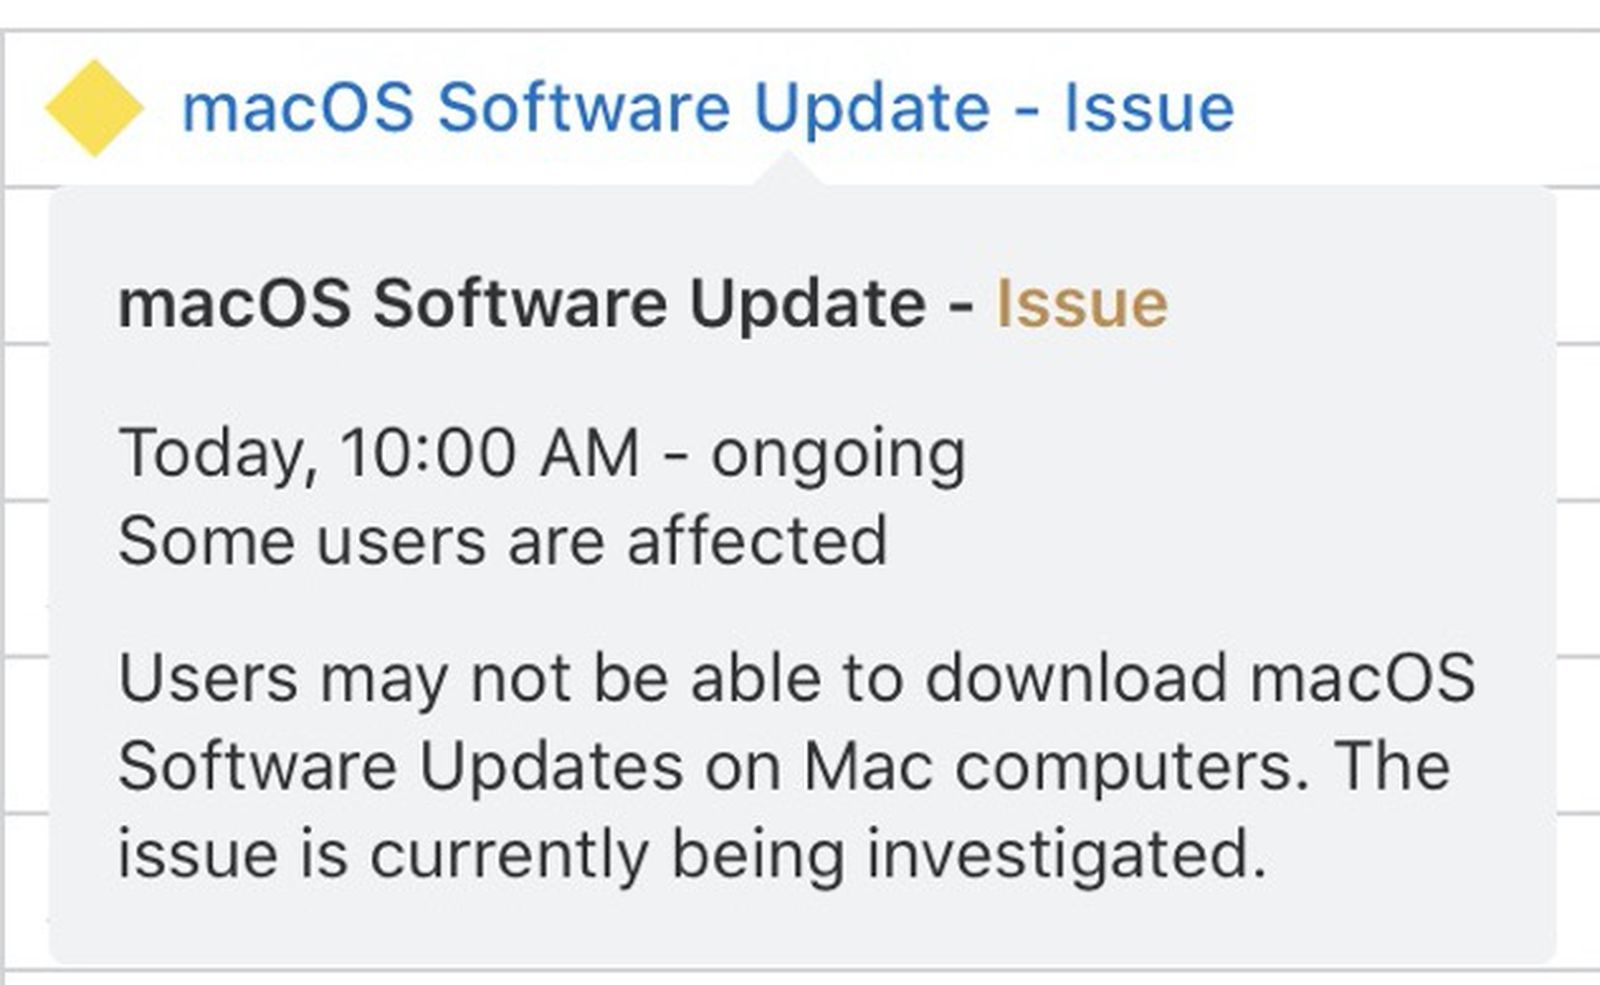
Task: Click 'Users may not be able' description line
Action: coord(796,678)
